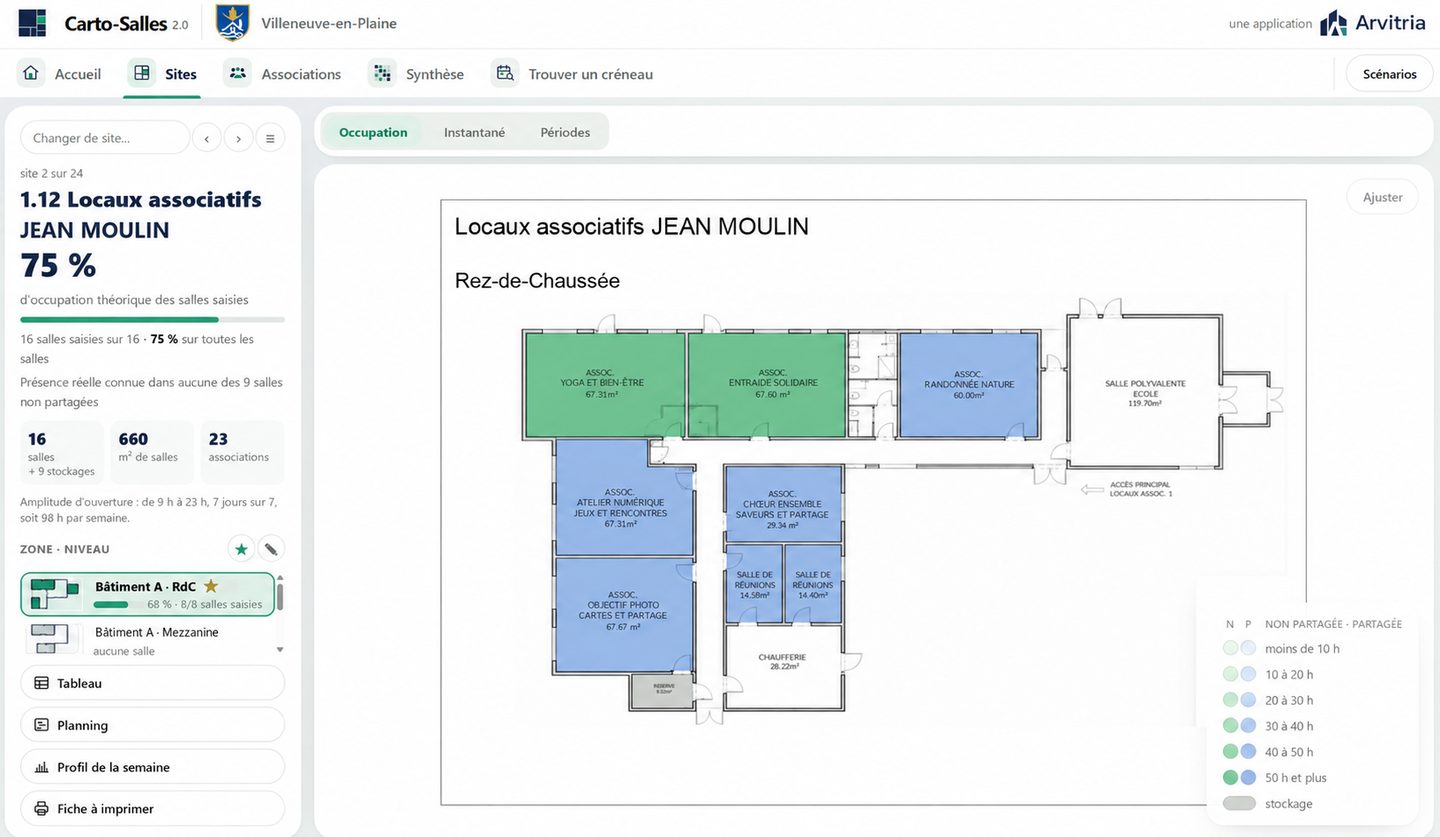The height and width of the screenshot is (837, 1440).
Task: Select the Entraide Solidaire room
Action: (x=768, y=386)
